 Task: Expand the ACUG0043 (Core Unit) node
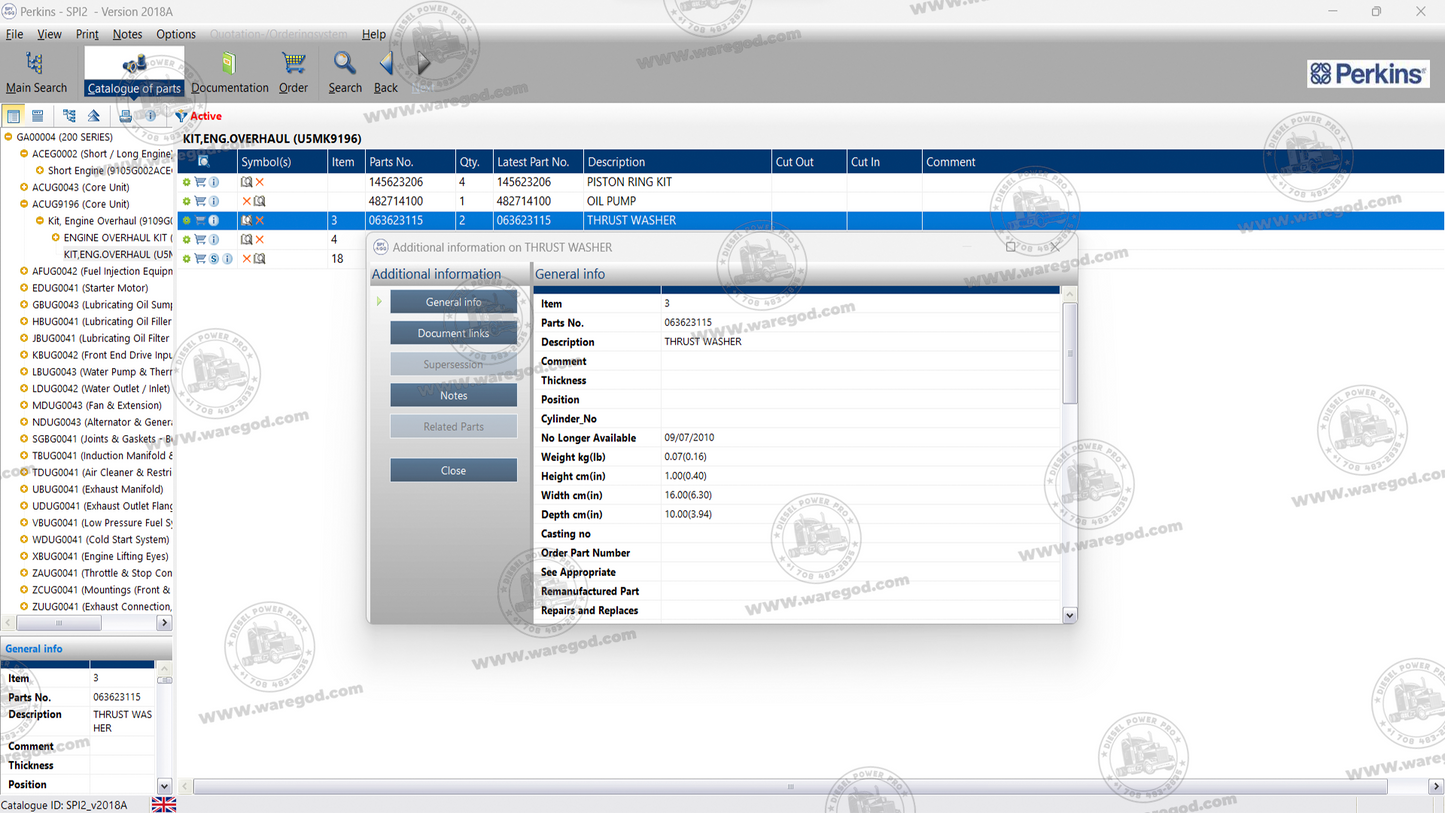[24, 187]
